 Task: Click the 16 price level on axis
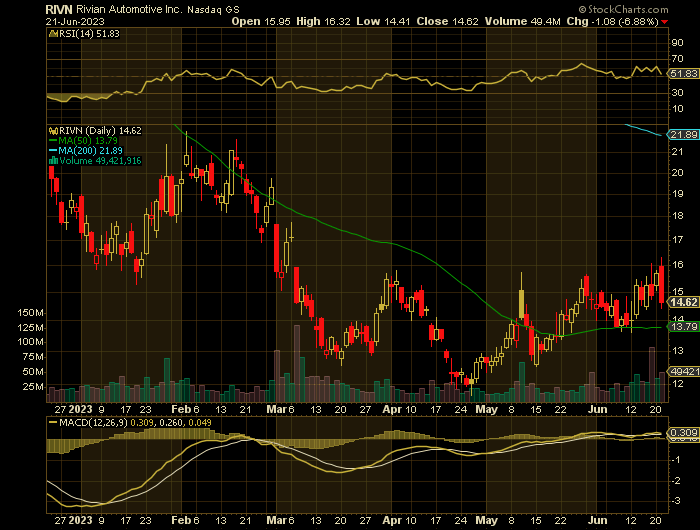click(677, 264)
